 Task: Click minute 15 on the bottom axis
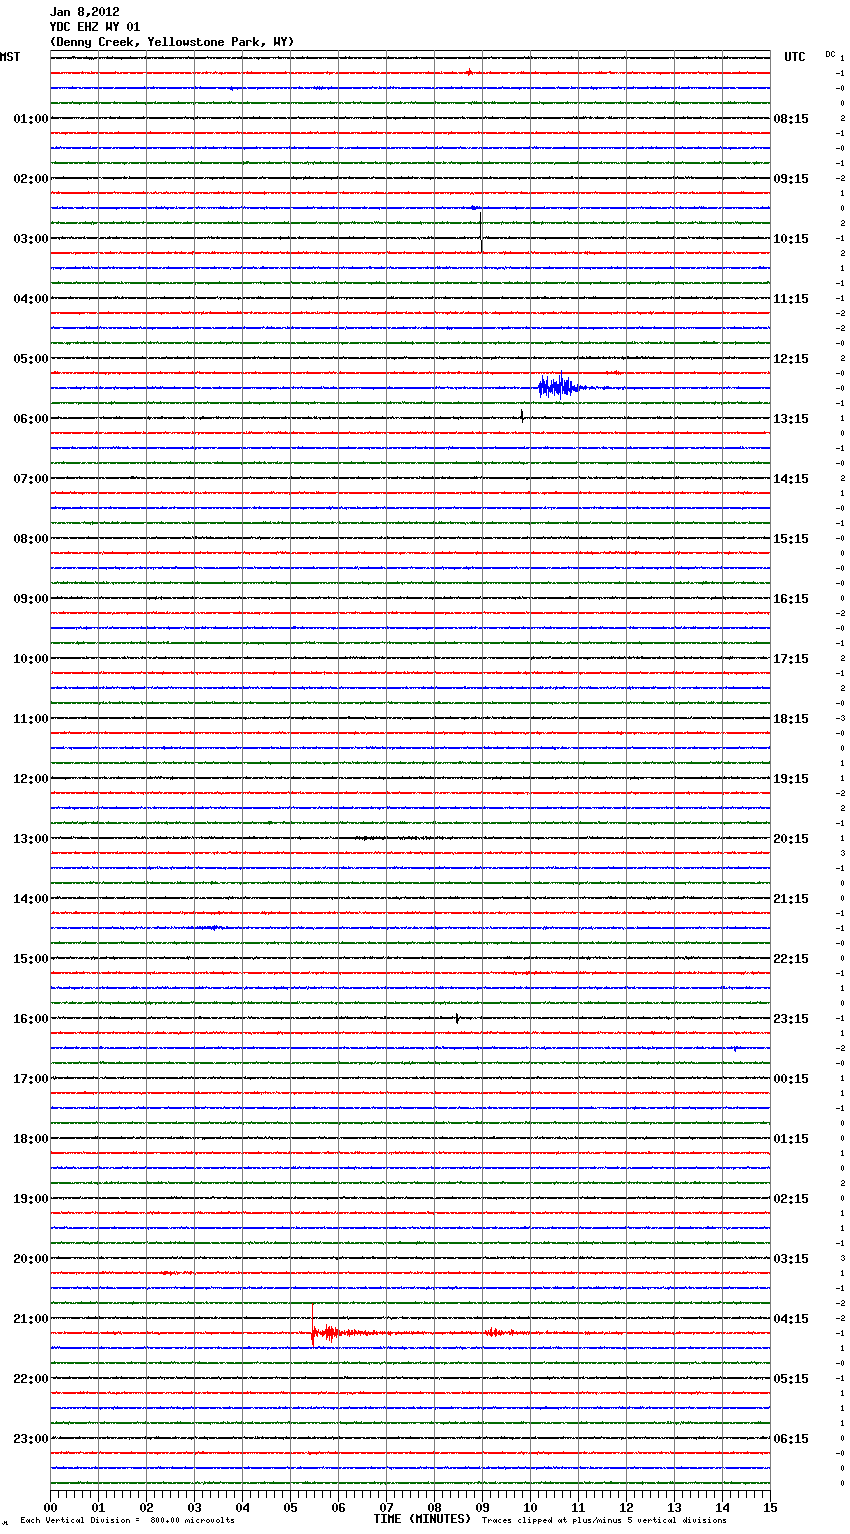(770, 1507)
